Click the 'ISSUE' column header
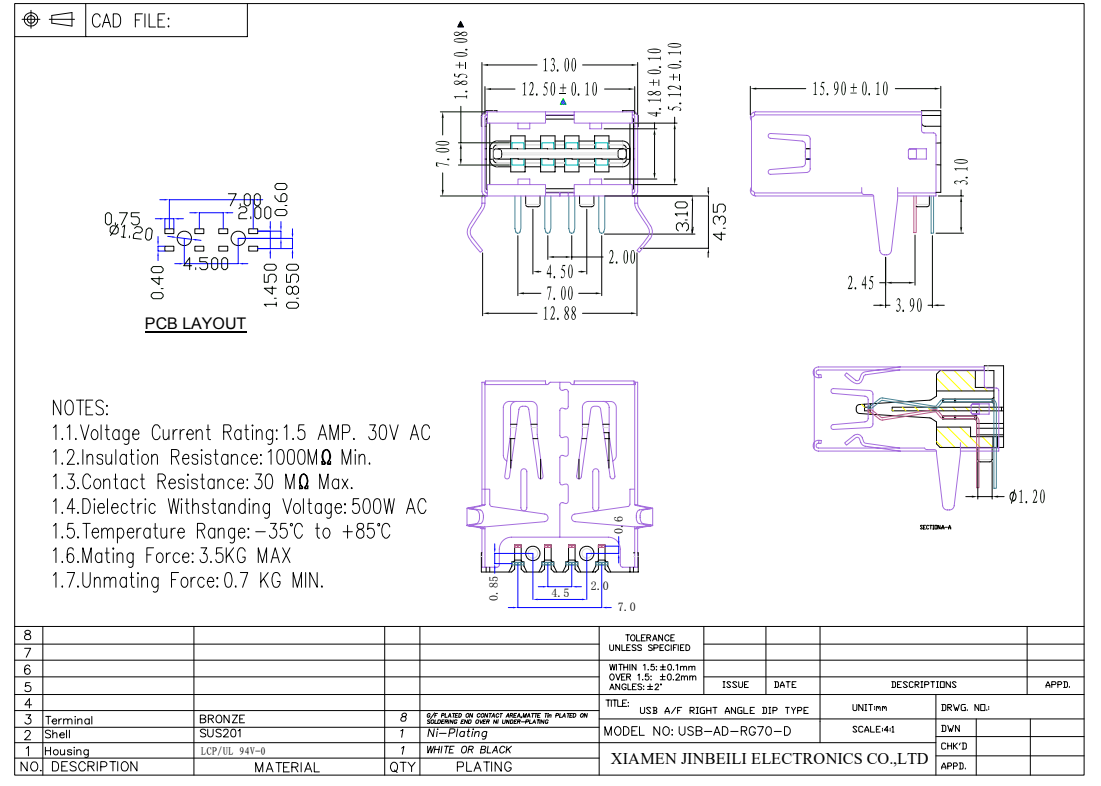1101x786 pixels. point(735,685)
